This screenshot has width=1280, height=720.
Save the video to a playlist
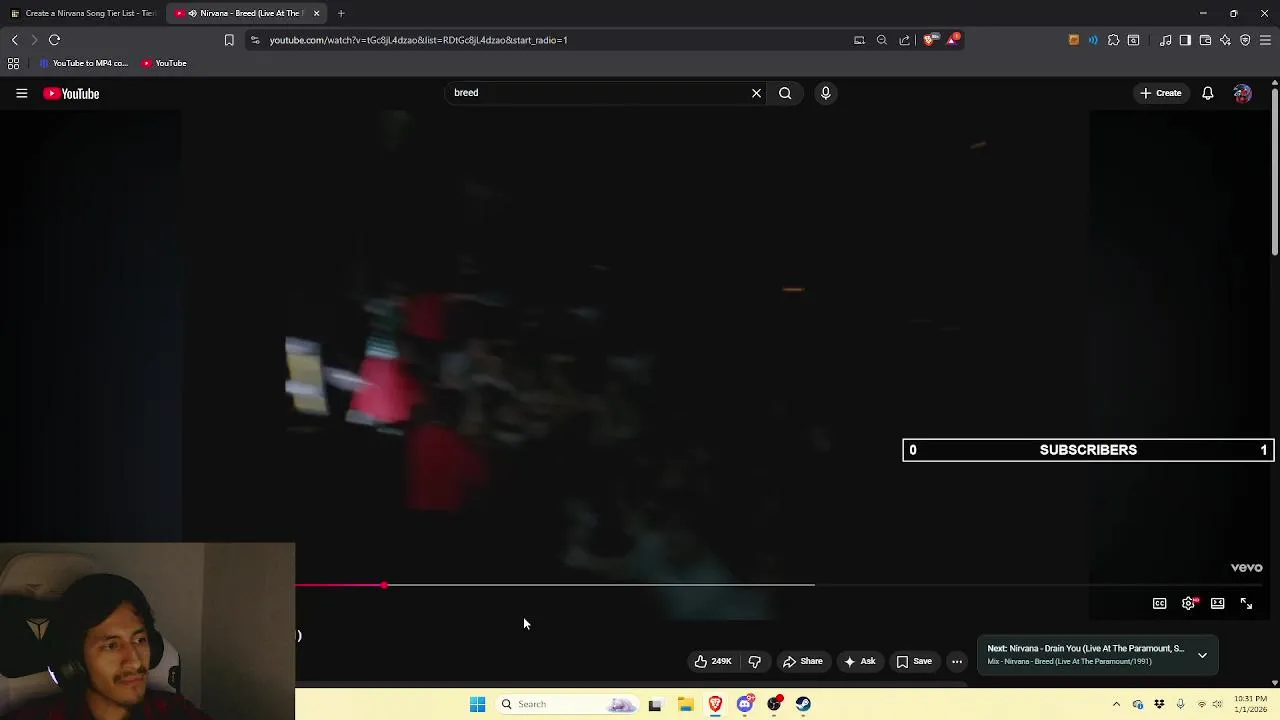tap(914, 661)
